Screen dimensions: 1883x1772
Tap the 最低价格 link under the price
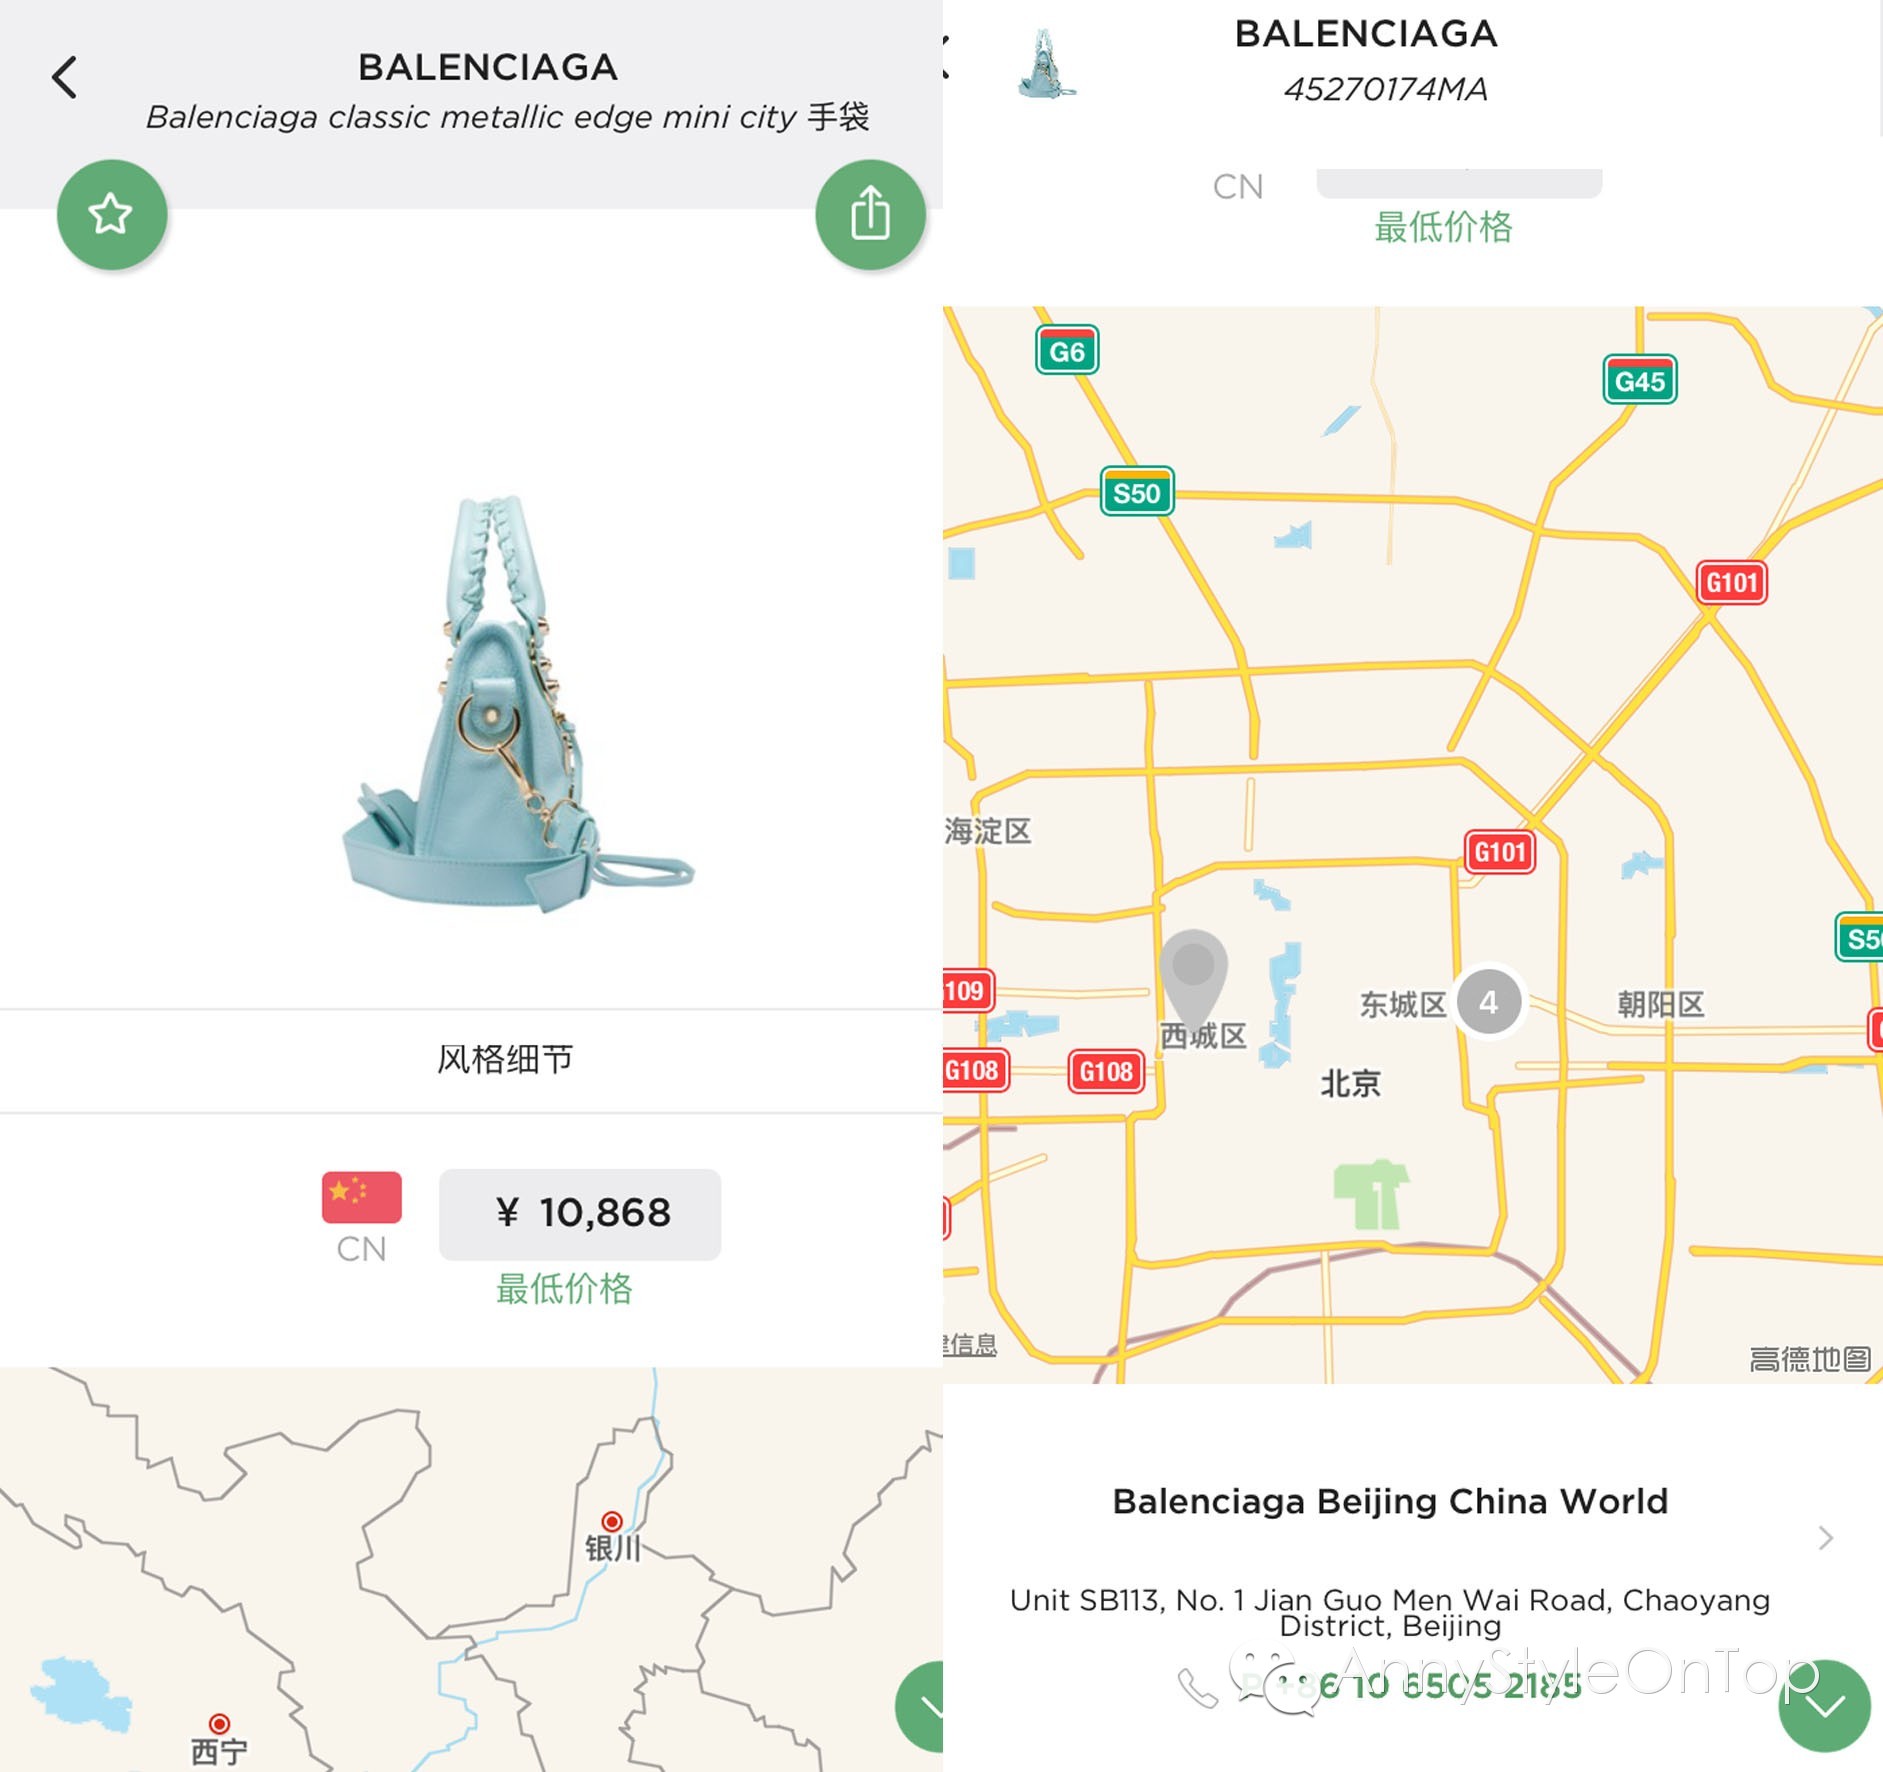(x=564, y=1288)
